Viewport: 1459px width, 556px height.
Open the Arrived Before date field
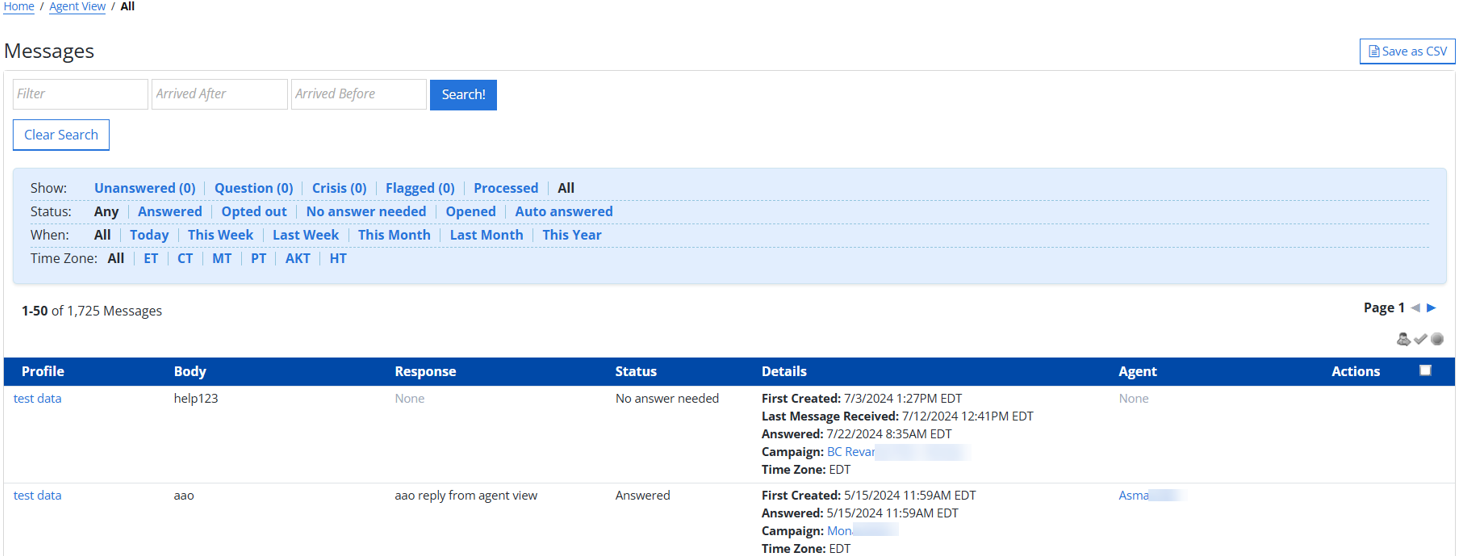[358, 94]
